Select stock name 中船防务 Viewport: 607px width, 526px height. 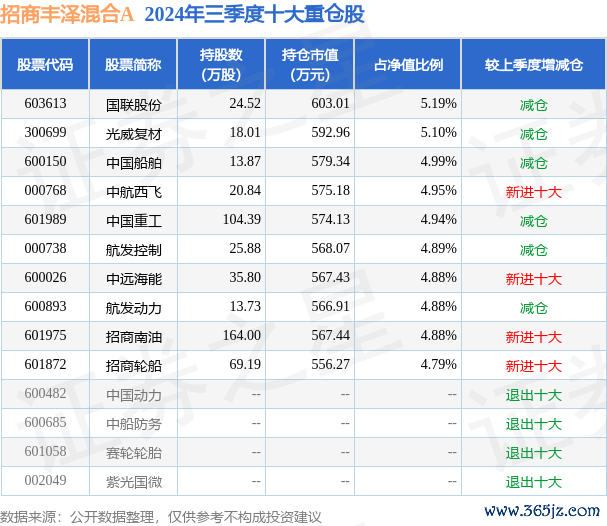134,424
